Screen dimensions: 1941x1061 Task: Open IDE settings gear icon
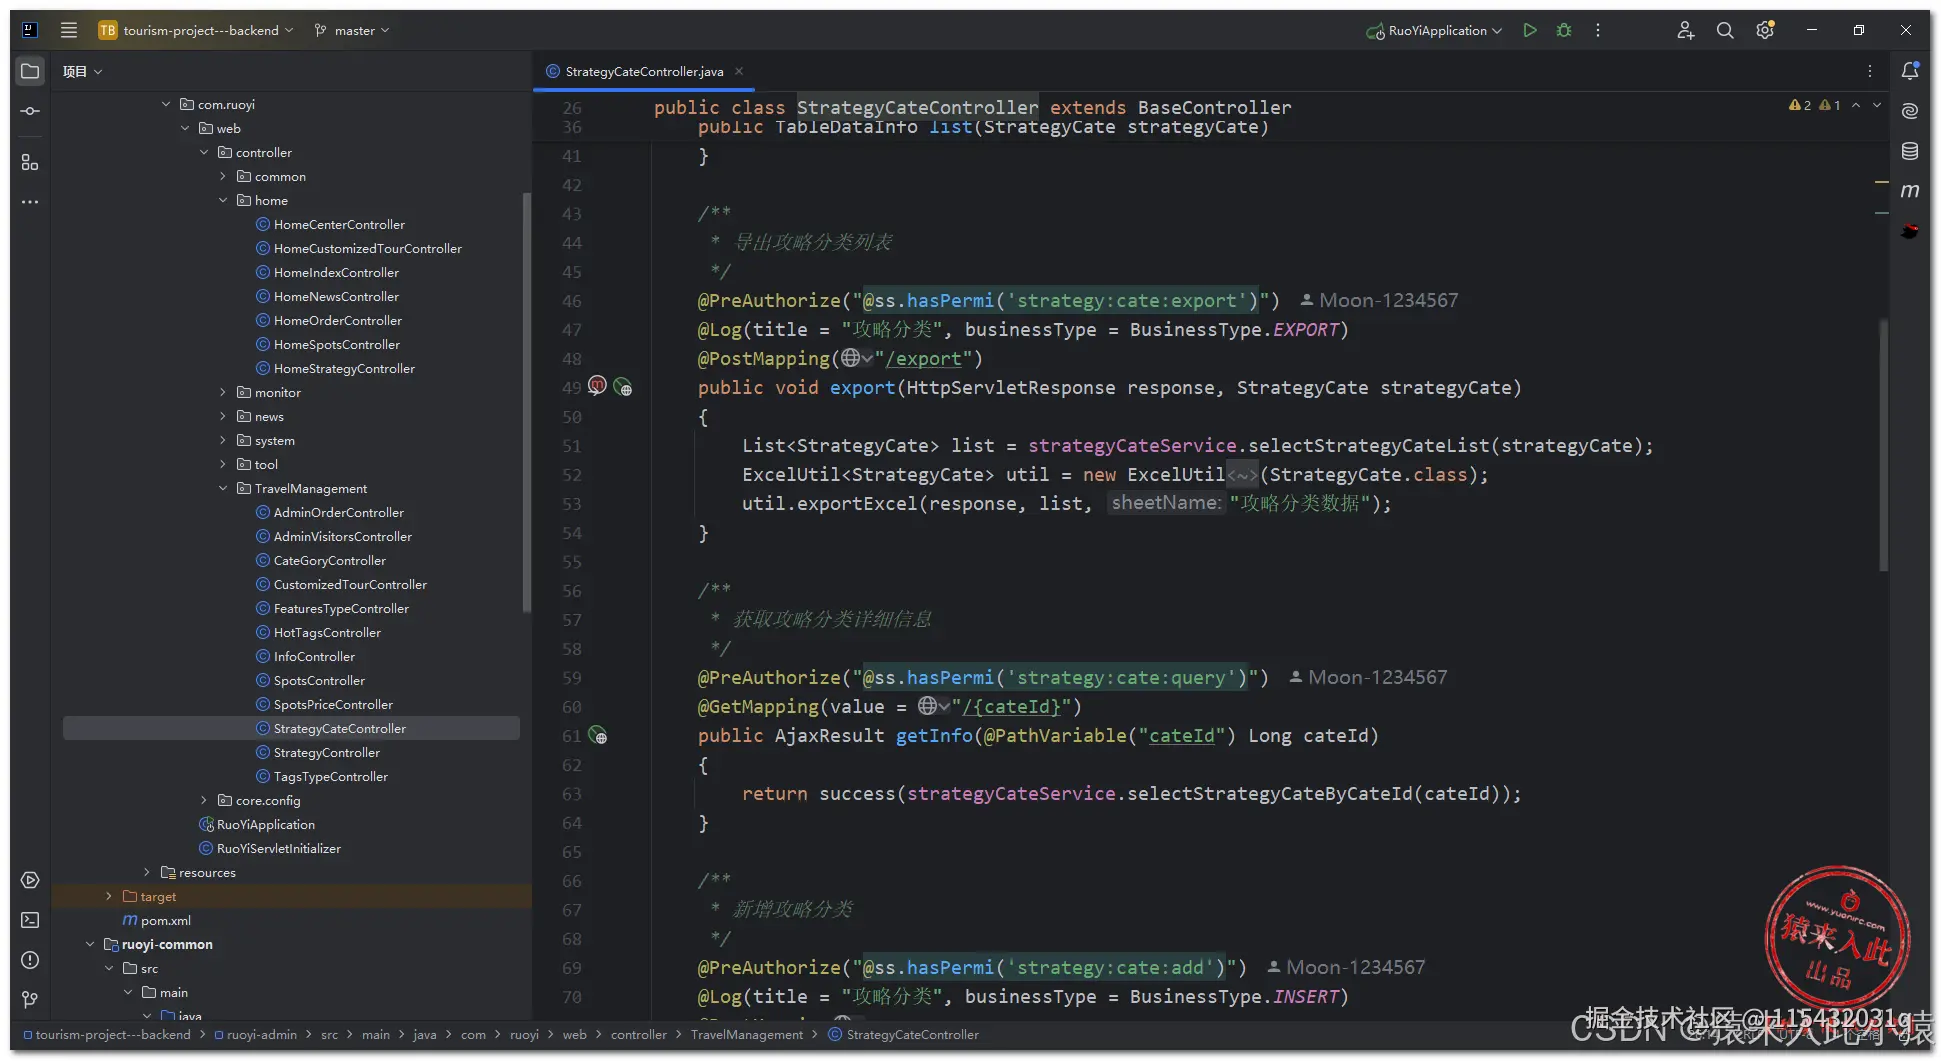pyautogui.click(x=1765, y=30)
